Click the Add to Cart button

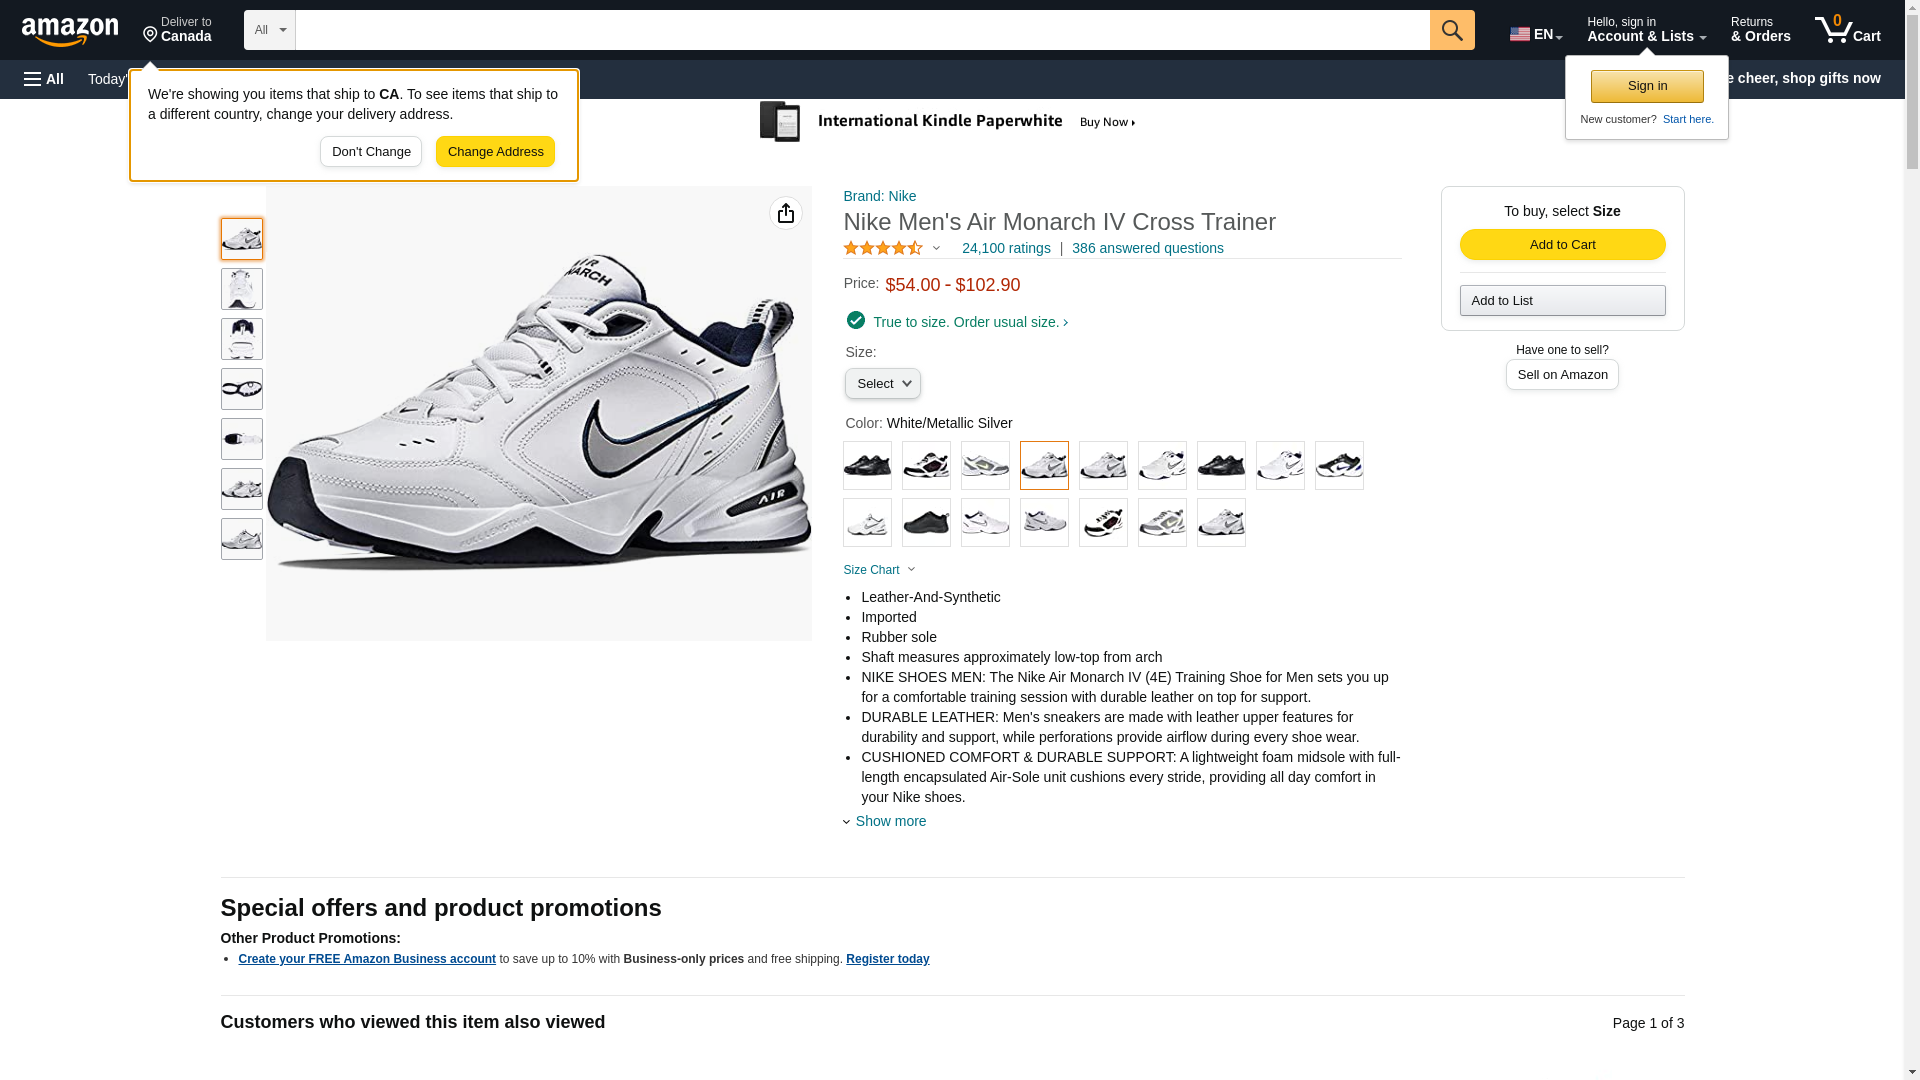(x=1562, y=245)
